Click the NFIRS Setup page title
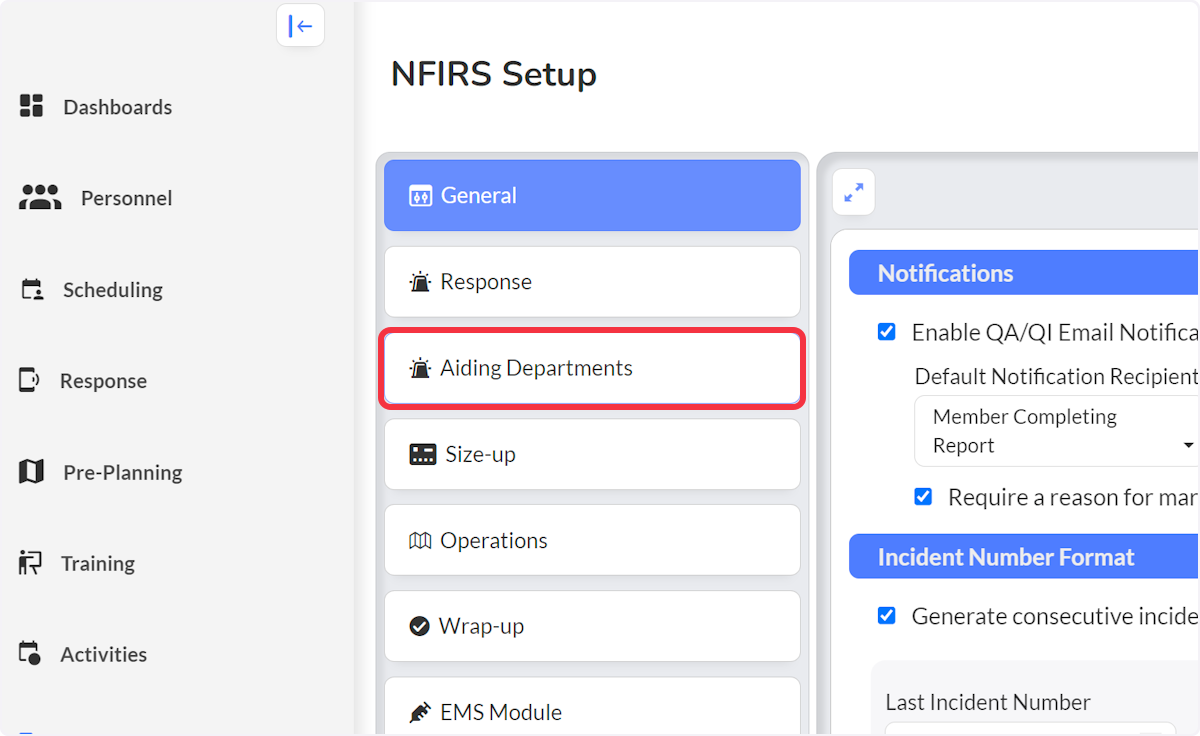This screenshot has height=736, width=1200. point(494,74)
